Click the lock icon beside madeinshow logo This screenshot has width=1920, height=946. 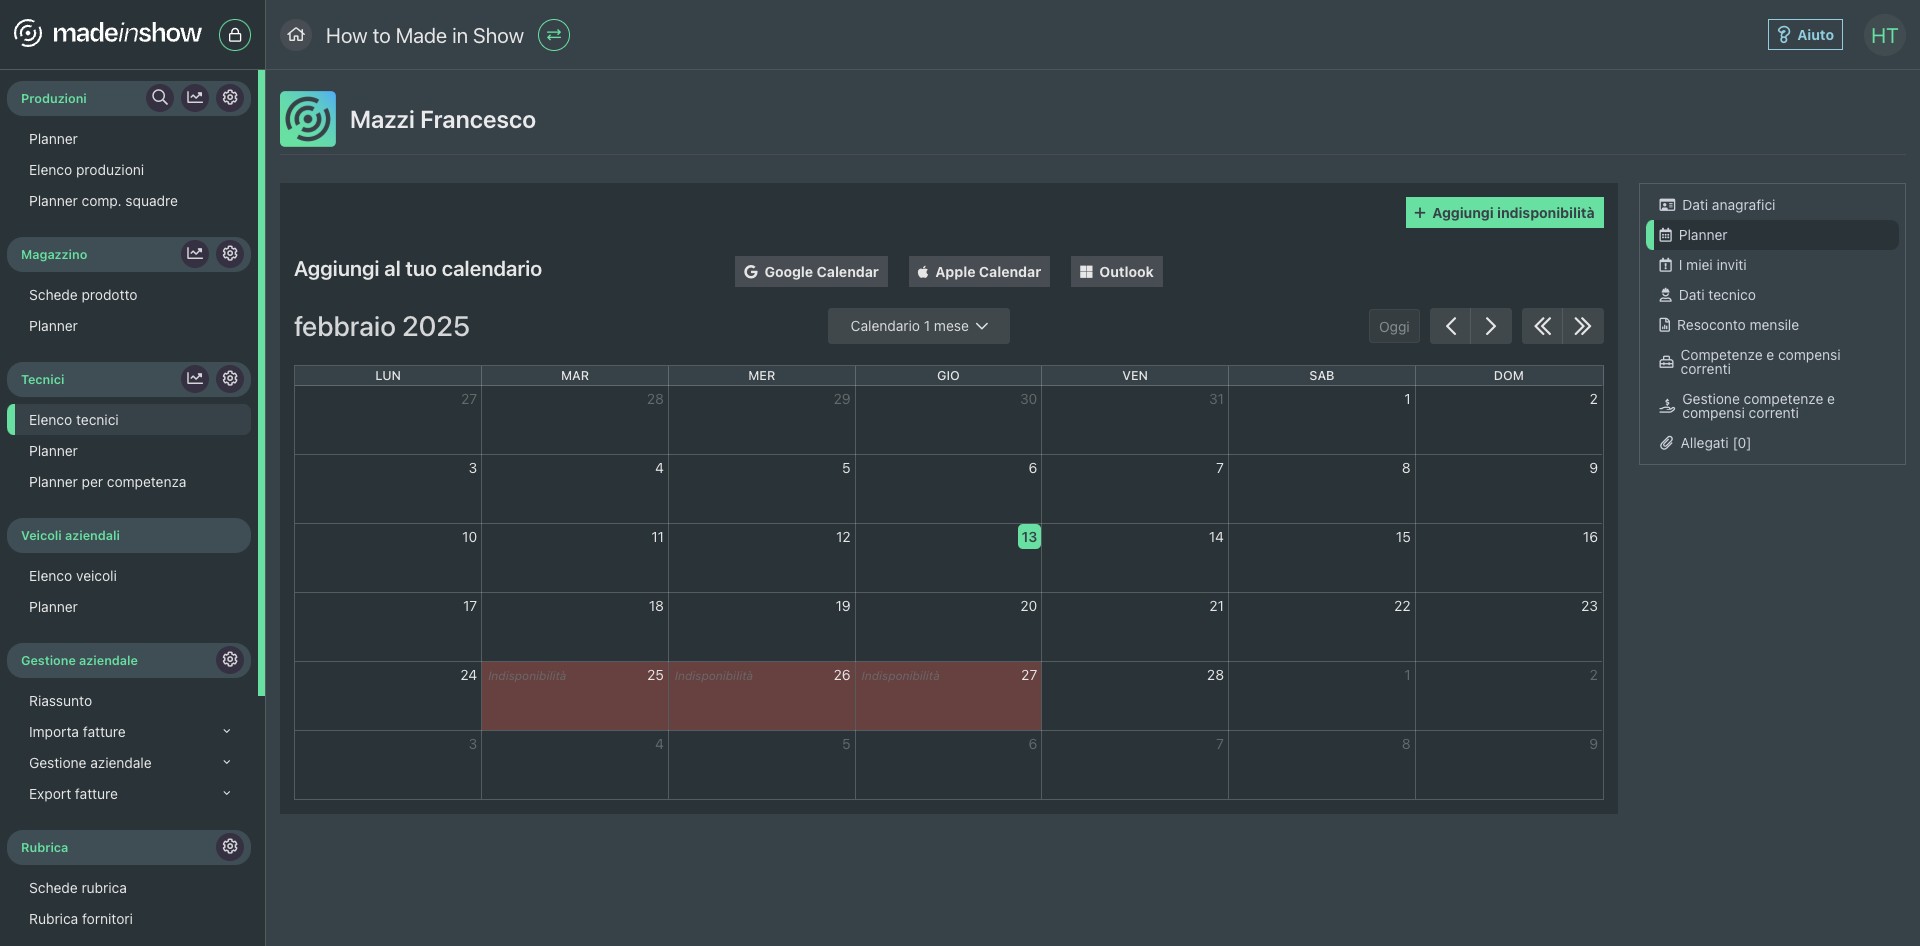click(235, 35)
